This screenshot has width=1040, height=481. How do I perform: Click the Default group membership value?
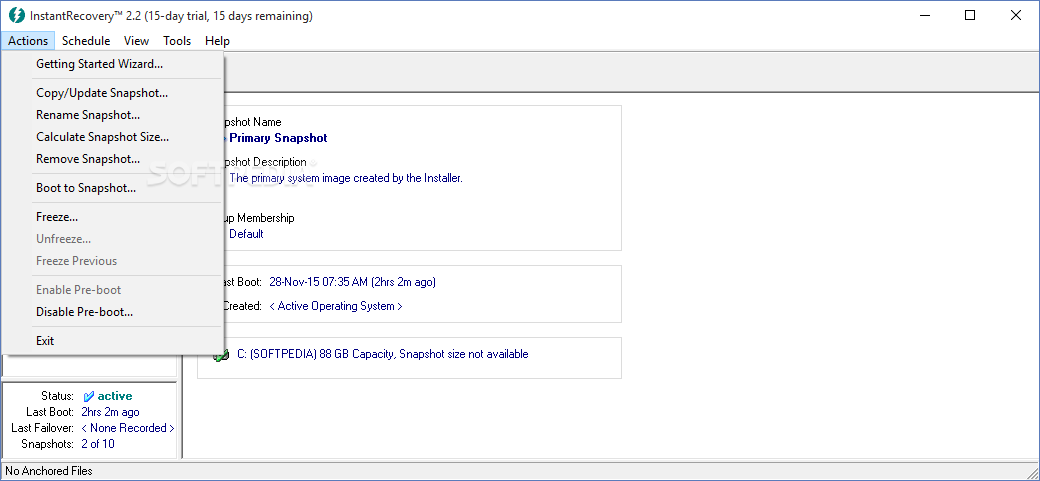246,234
